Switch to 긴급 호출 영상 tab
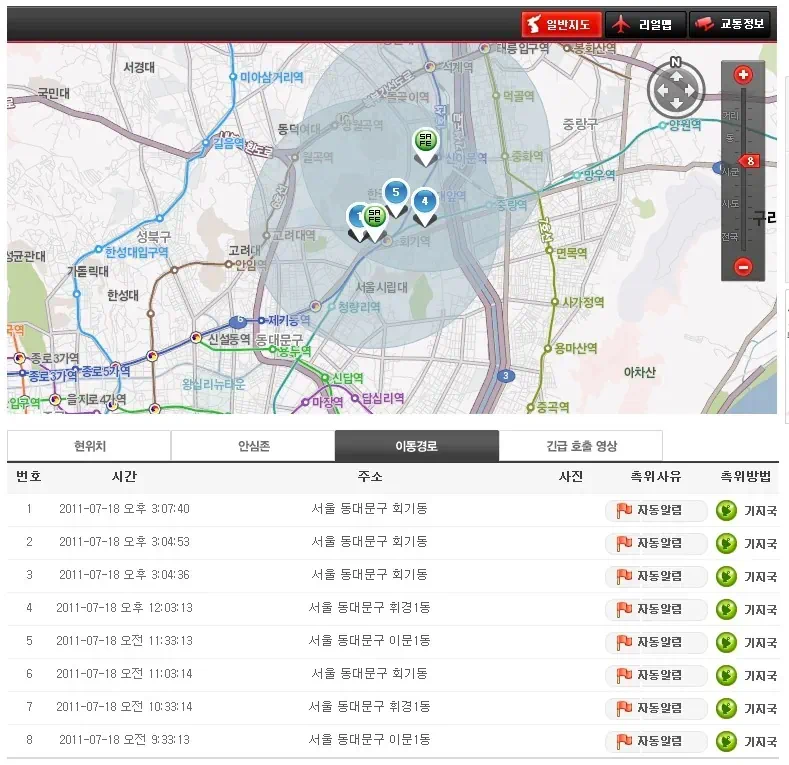This screenshot has height=765, width=789. (580, 446)
